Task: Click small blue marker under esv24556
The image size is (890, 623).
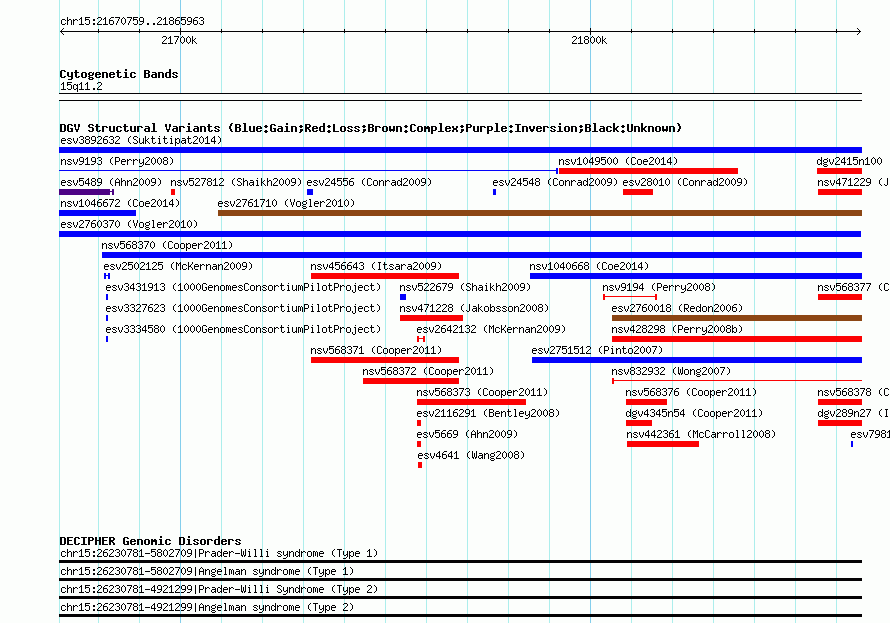Action: [x=310, y=192]
